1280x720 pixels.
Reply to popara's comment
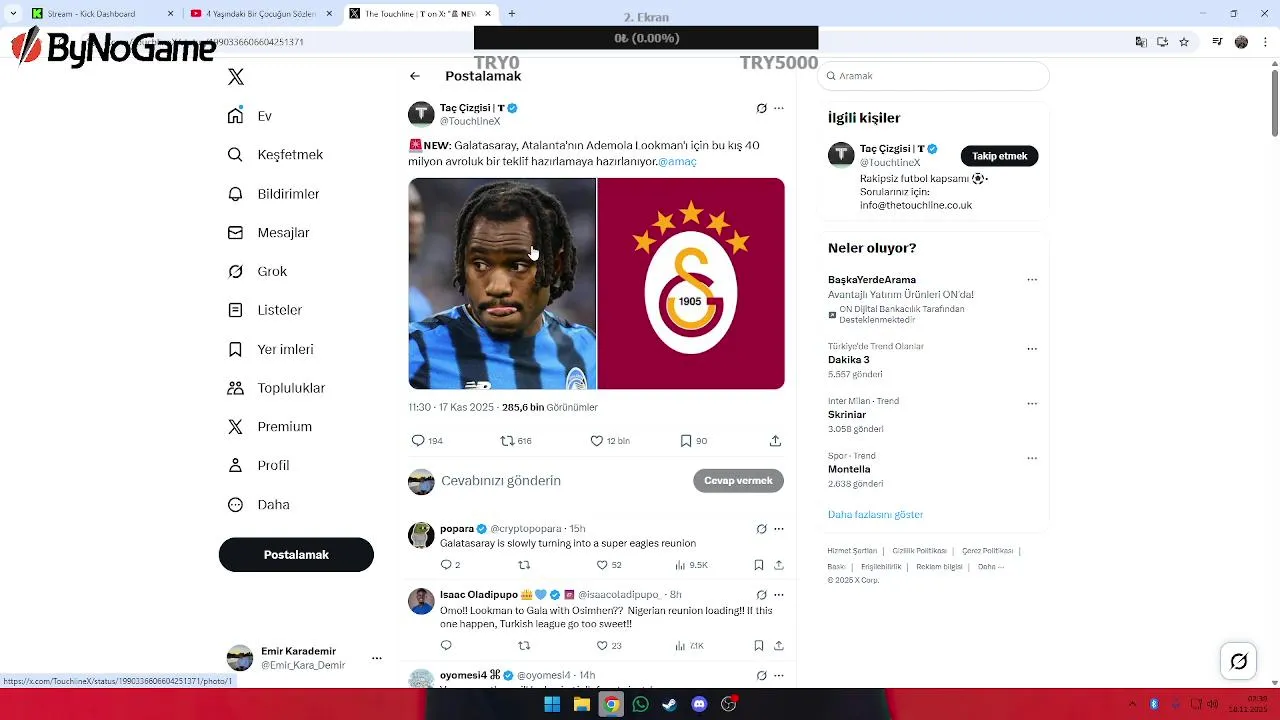(446, 566)
